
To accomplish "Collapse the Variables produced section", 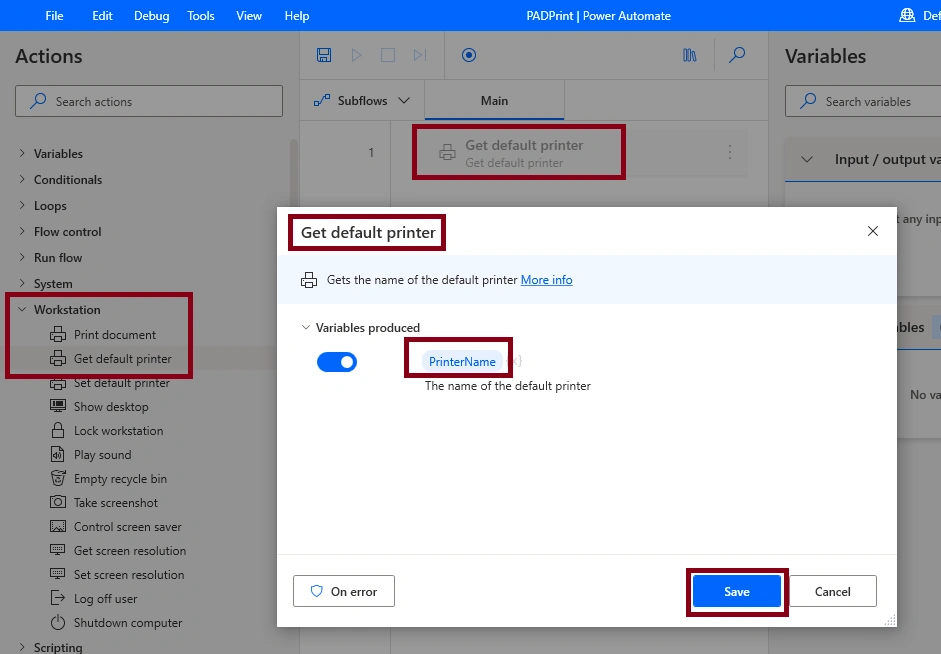I will coord(305,328).
